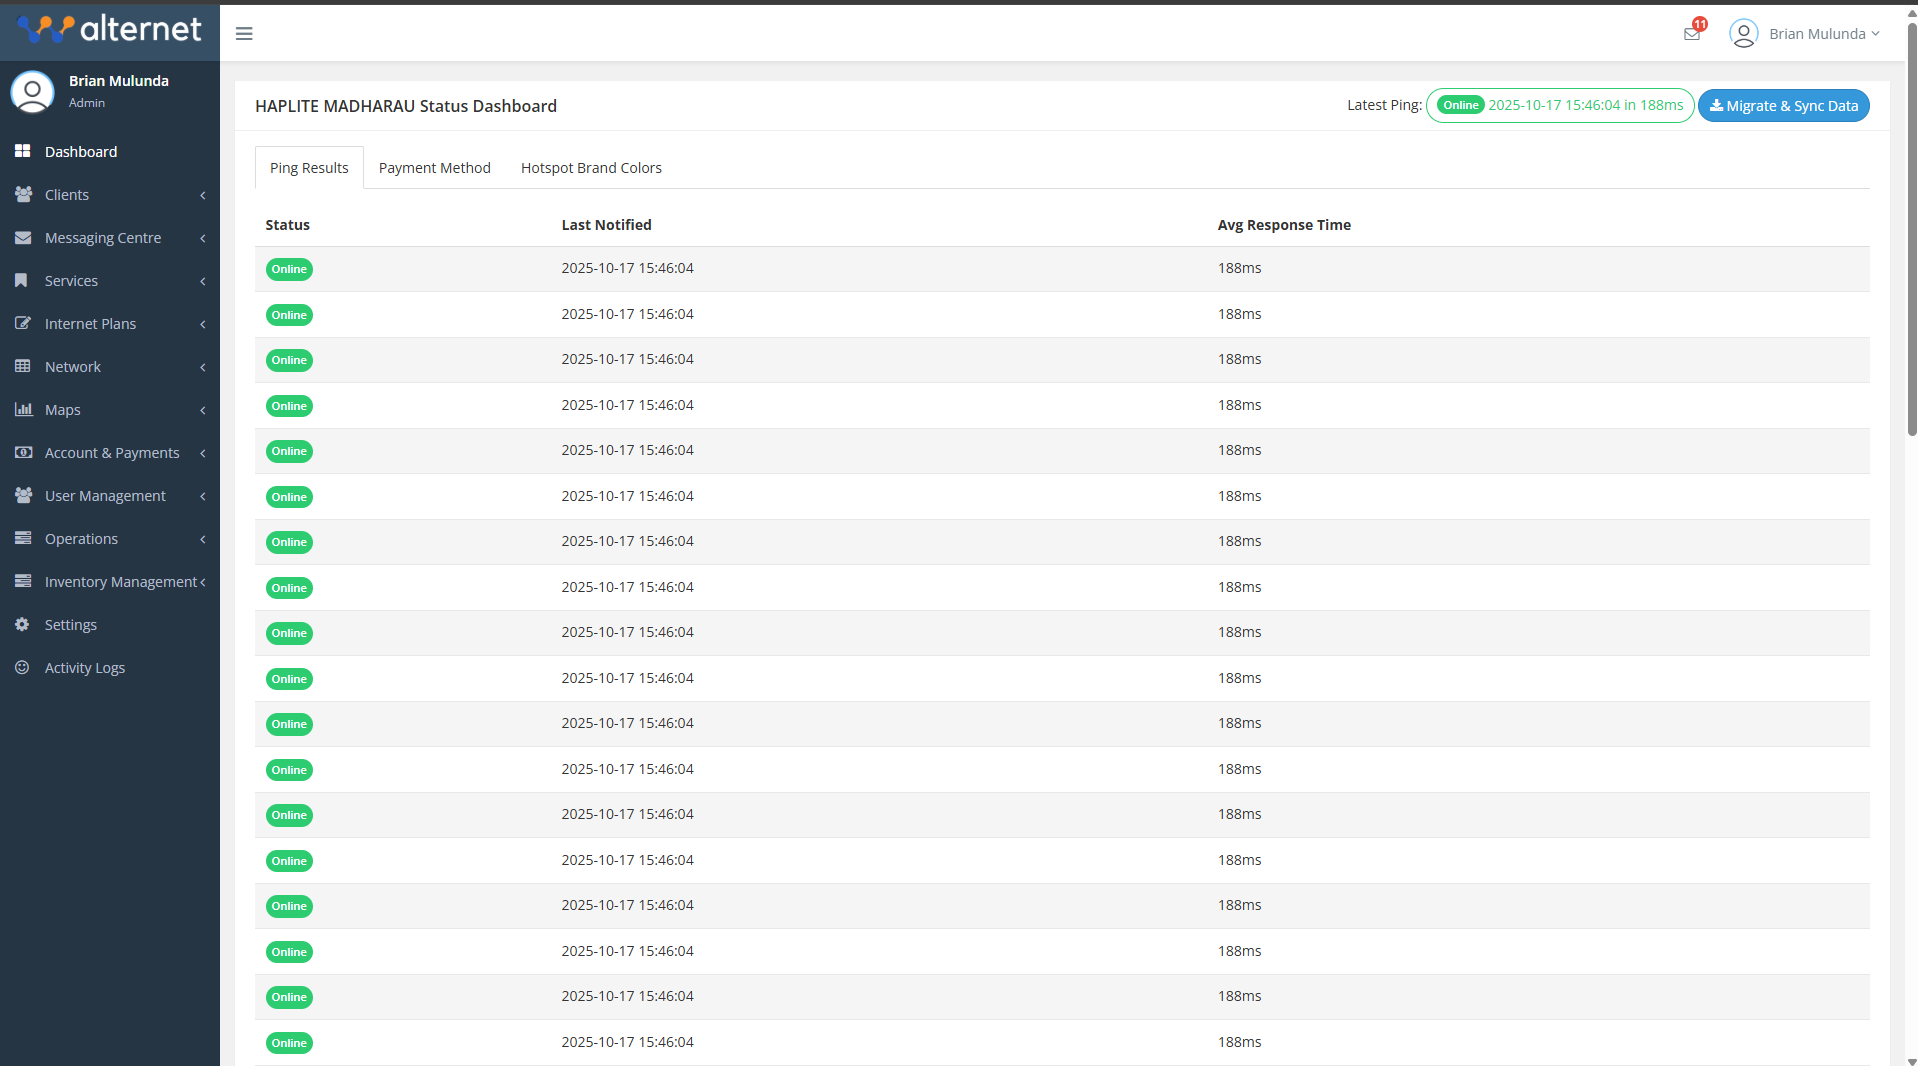The width and height of the screenshot is (1918, 1066).
Task: Click the Internet Plans sidebar icon
Action: click(x=23, y=323)
